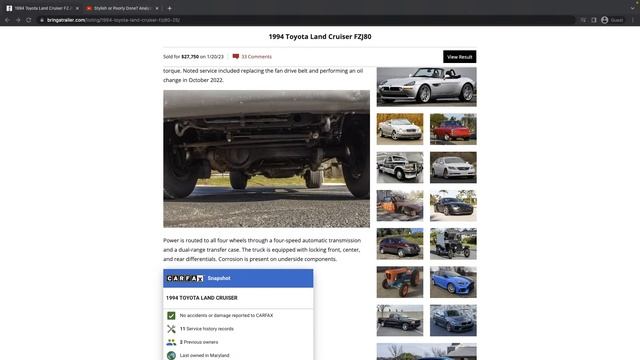
Task: Click the translate icon in address bar
Action: click(x=583, y=20)
